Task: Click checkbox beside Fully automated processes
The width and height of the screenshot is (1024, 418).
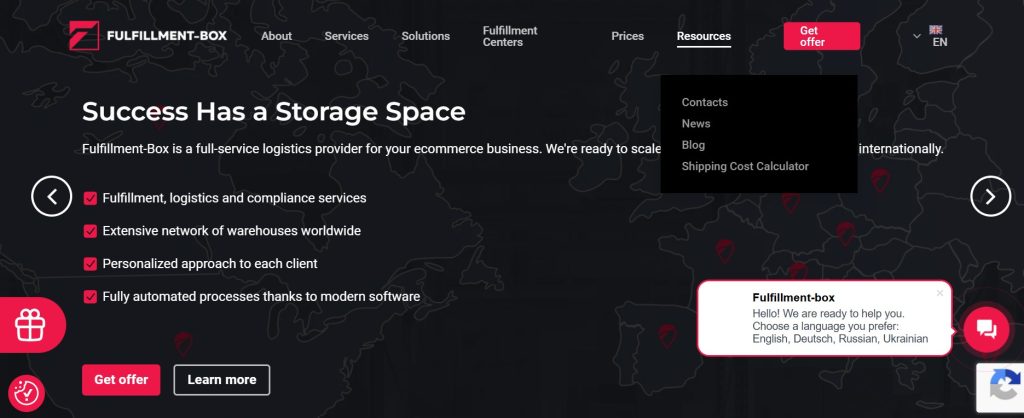Action: click(x=90, y=297)
